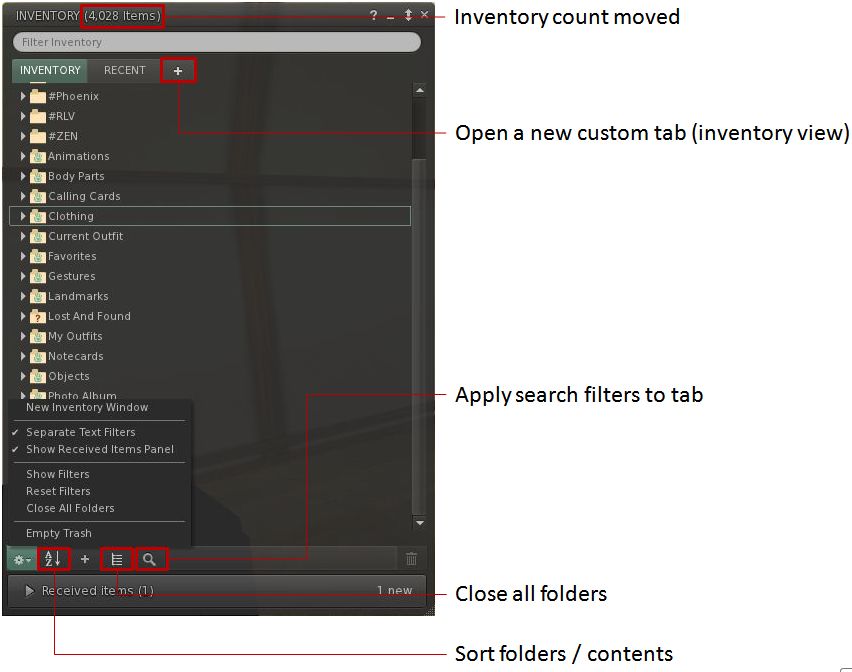Open a new custom tab with plus
The width and height of the screenshot is (852, 672).
pos(178,71)
